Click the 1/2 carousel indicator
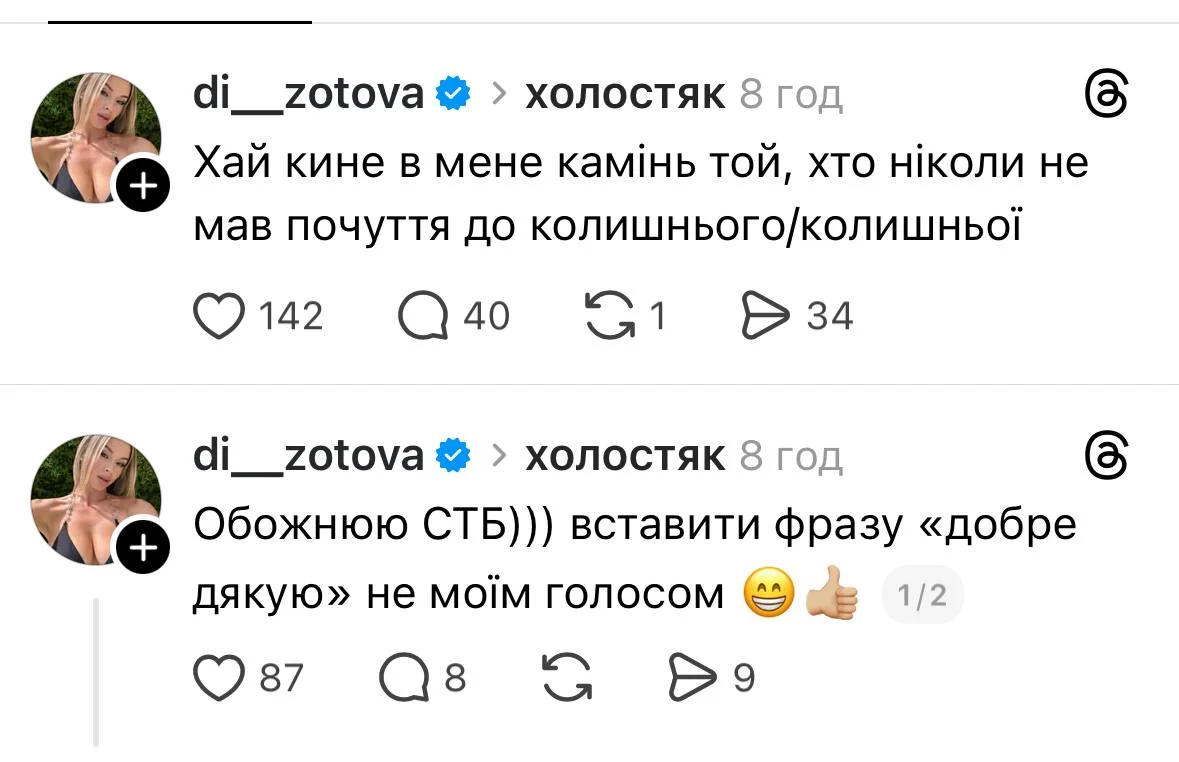This screenshot has height=762, width=1179. pos(921,594)
